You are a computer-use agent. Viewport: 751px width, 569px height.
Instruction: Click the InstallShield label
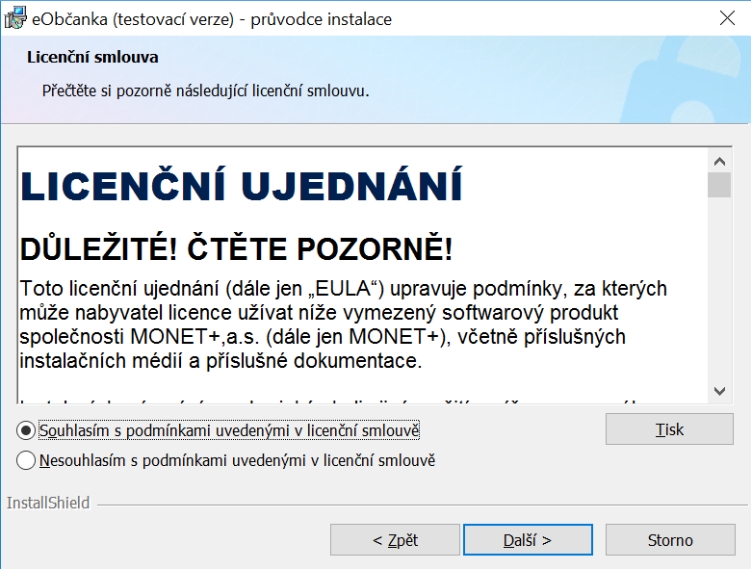click(48, 503)
